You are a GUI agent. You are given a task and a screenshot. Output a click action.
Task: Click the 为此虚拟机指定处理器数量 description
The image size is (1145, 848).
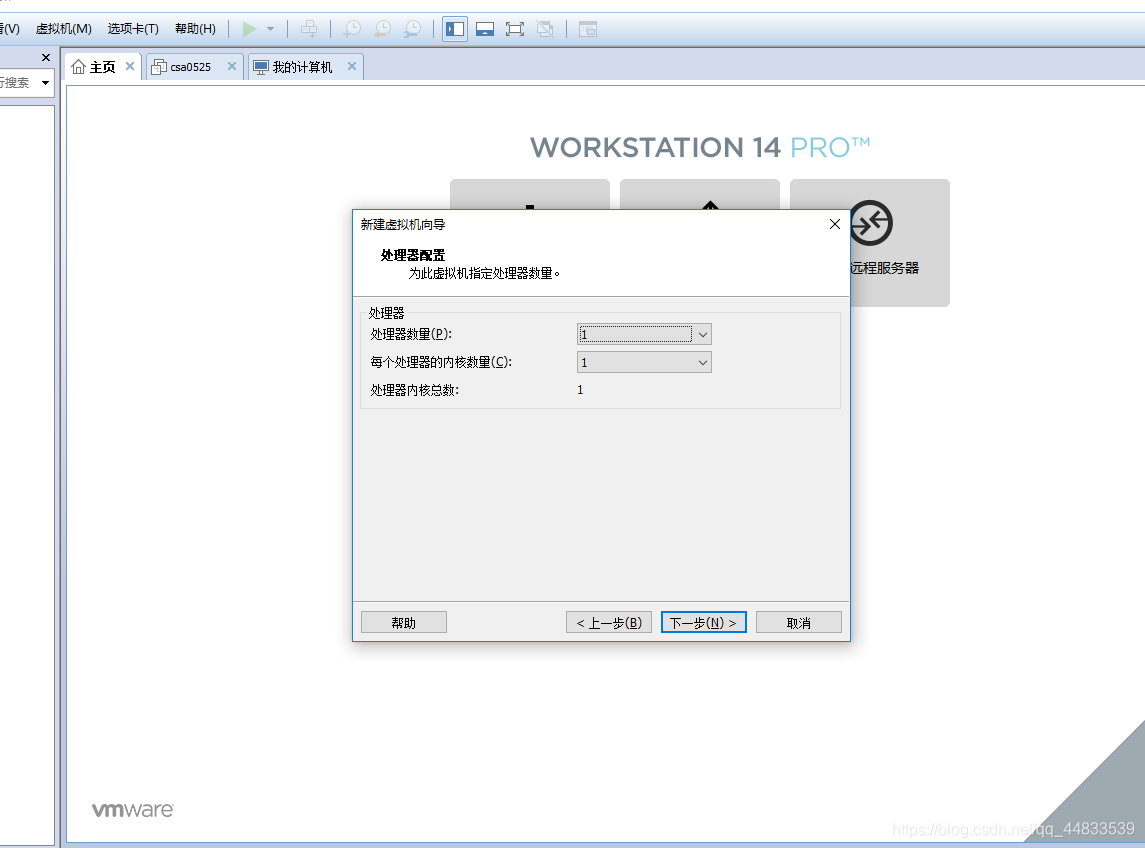pyautogui.click(x=484, y=273)
